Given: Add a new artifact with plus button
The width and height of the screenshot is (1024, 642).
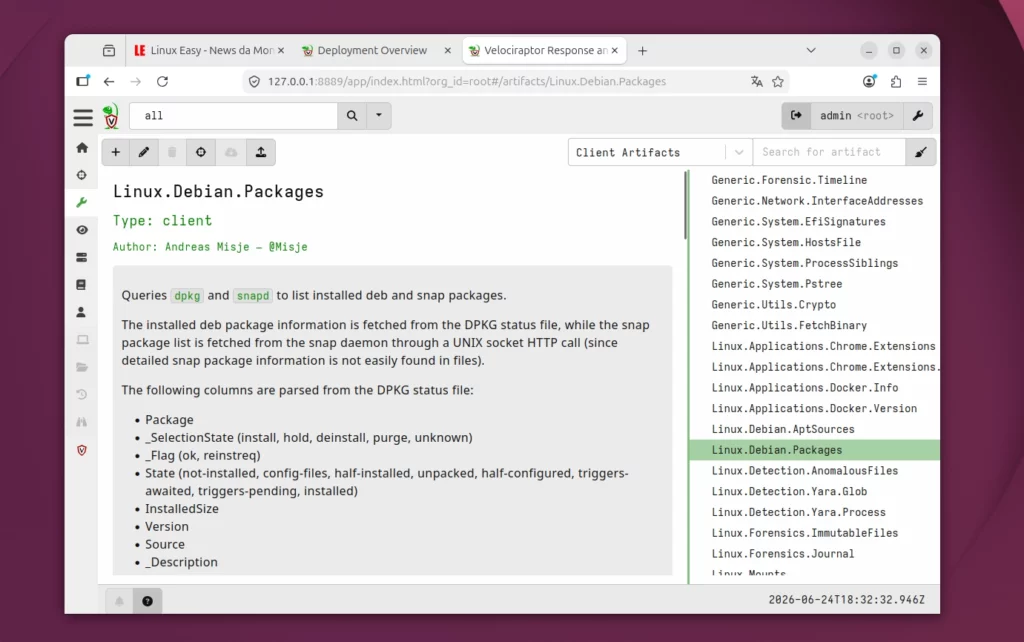Looking at the screenshot, I should [116, 152].
